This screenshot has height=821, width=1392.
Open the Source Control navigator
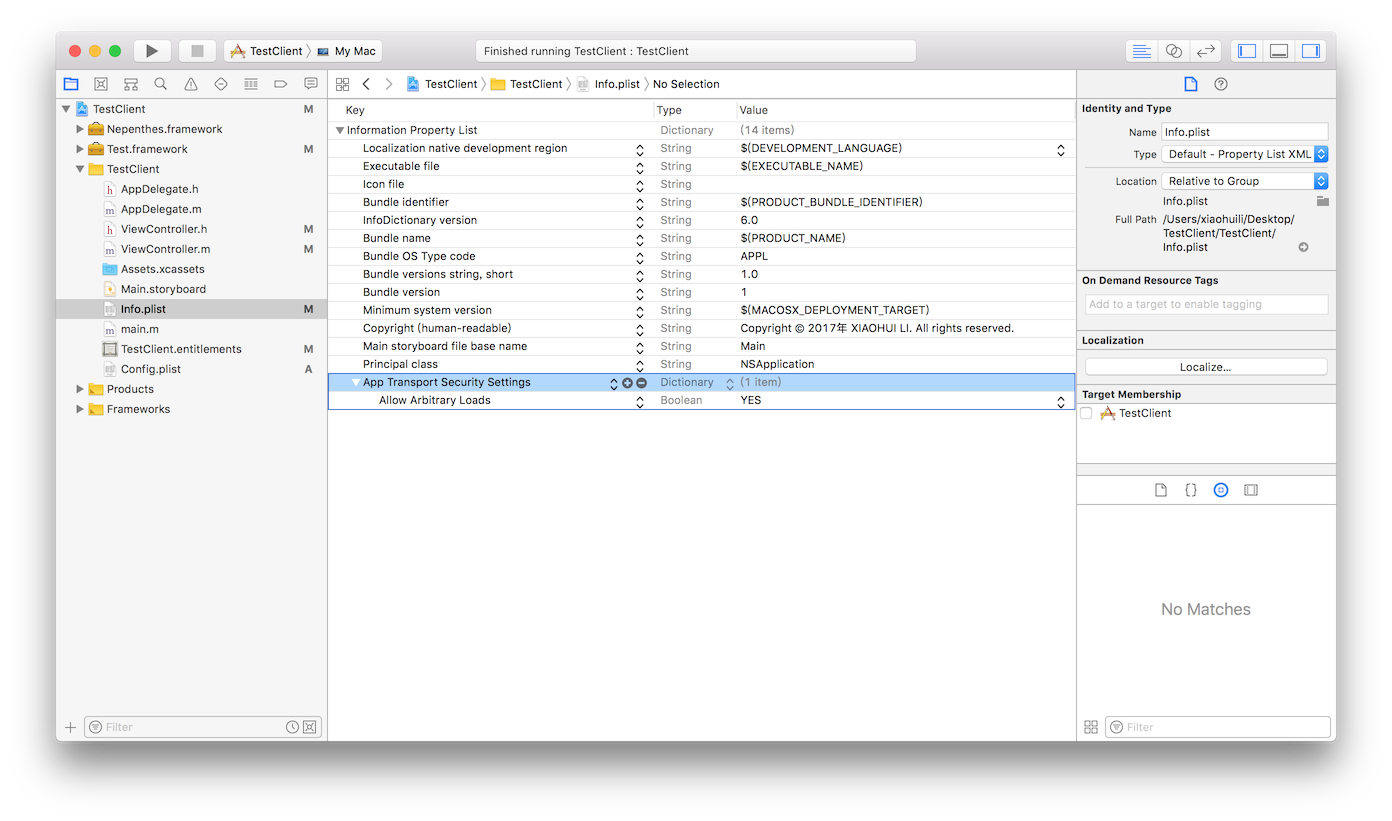click(101, 84)
